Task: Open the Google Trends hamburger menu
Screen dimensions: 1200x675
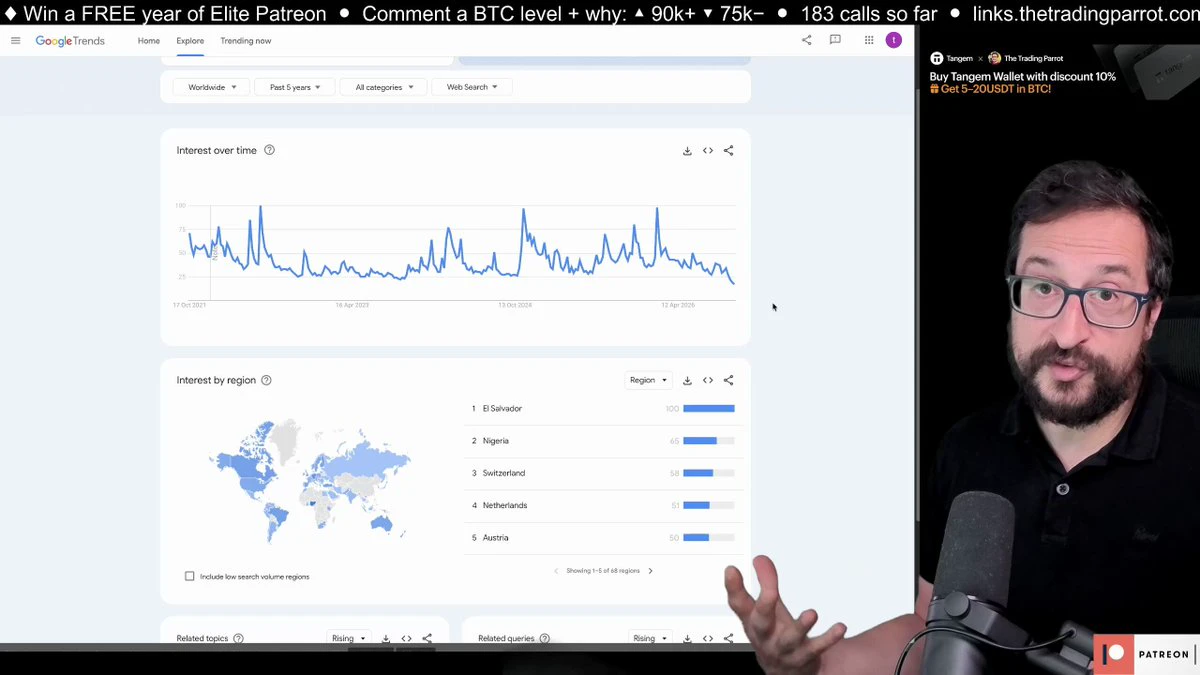Action: tap(15, 41)
